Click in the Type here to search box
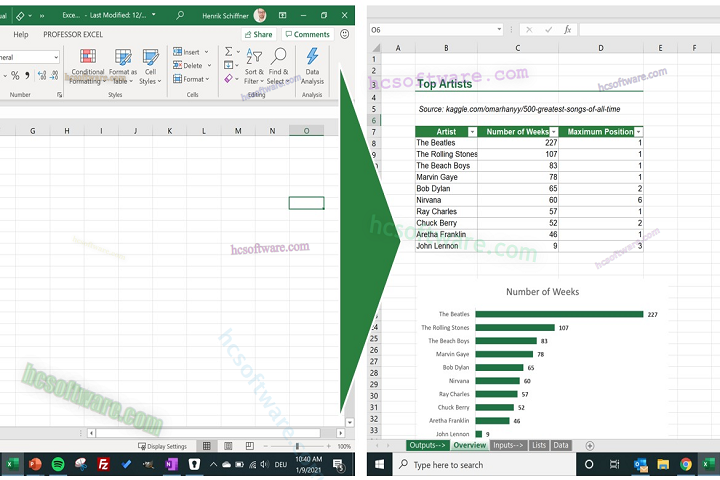 [484, 464]
